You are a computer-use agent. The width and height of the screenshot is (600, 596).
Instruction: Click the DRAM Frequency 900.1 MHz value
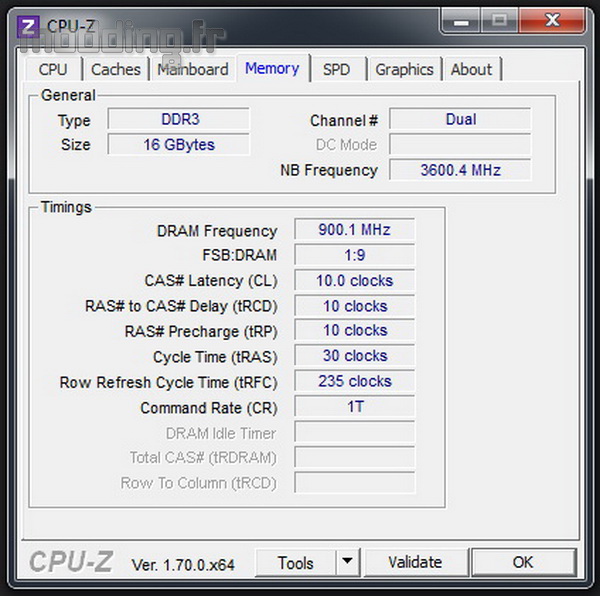pos(355,230)
